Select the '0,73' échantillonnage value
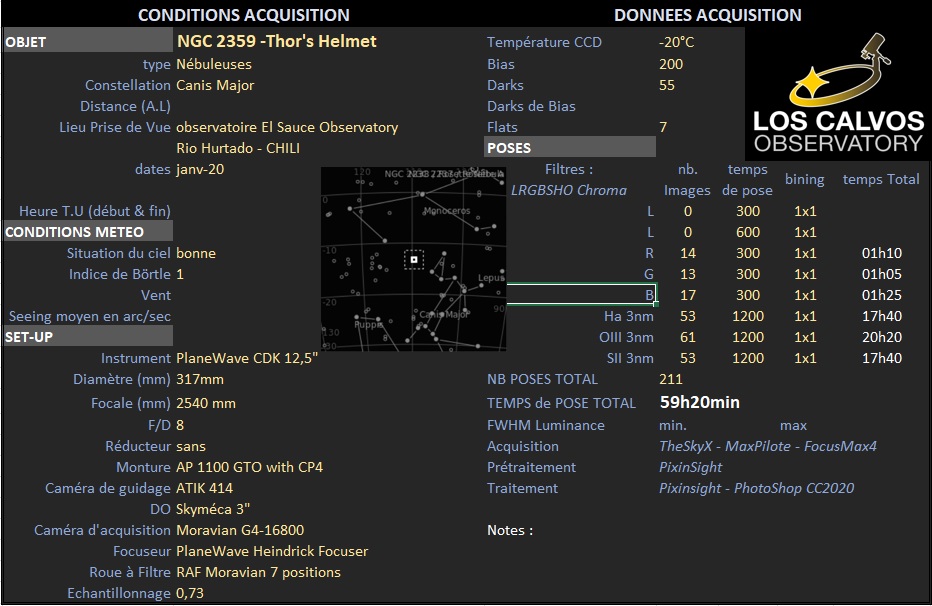The image size is (932, 606). pyautogui.click(x=190, y=593)
